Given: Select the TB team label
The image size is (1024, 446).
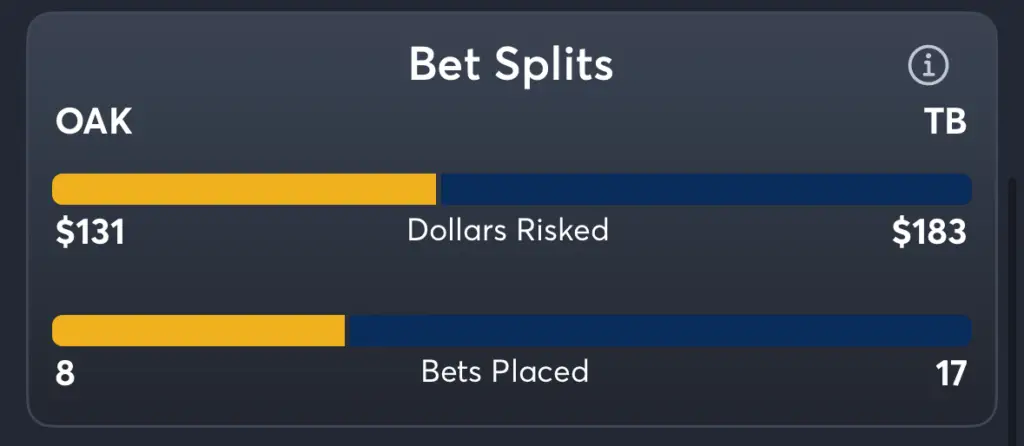Looking at the screenshot, I should [946, 122].
